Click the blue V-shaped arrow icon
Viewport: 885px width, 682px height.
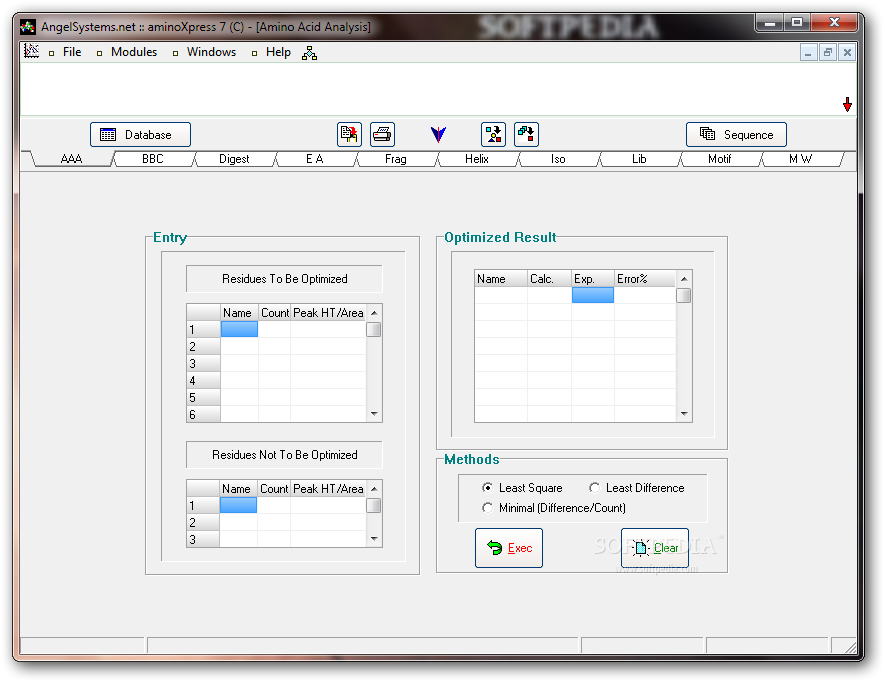(x=438, y=134)
